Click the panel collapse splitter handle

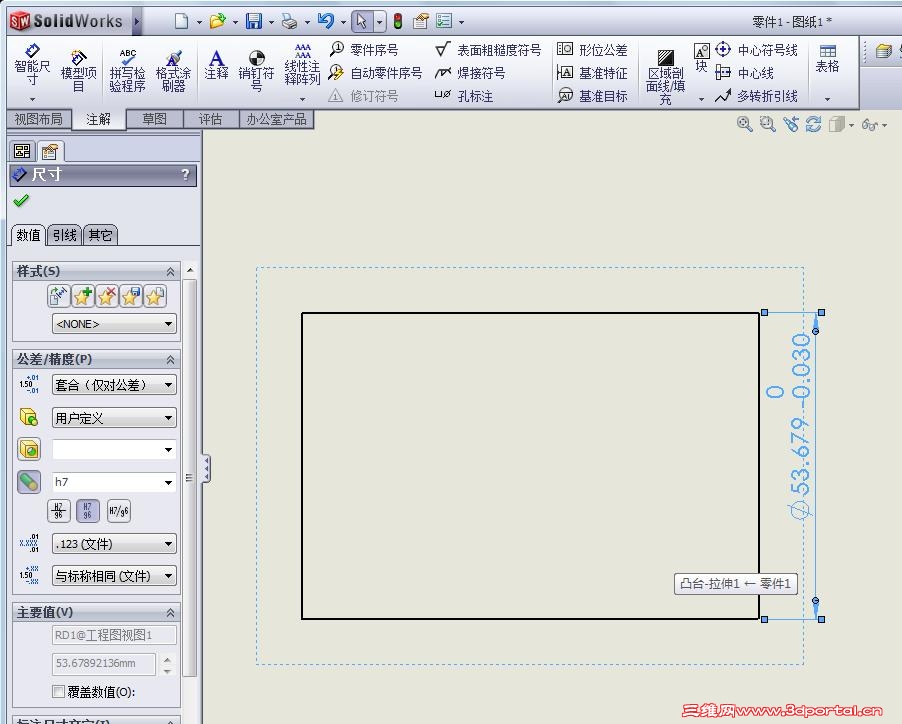[205, 469]
